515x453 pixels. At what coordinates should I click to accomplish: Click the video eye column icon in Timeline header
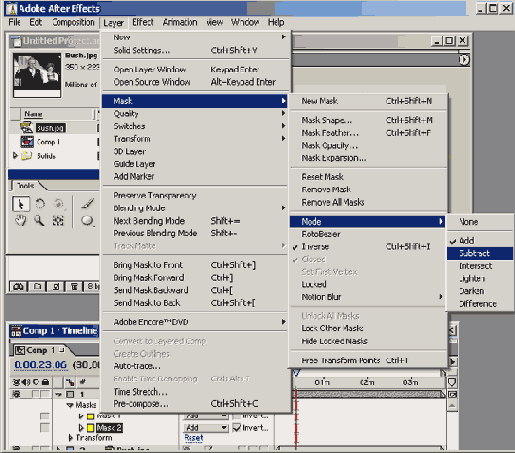pyautogui.click(x=16, y=382)
